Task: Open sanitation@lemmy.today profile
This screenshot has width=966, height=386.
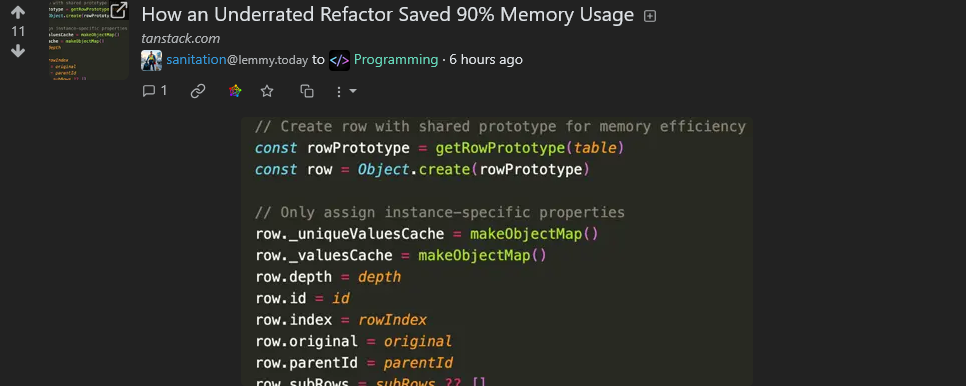Action: tap(237, 60)
